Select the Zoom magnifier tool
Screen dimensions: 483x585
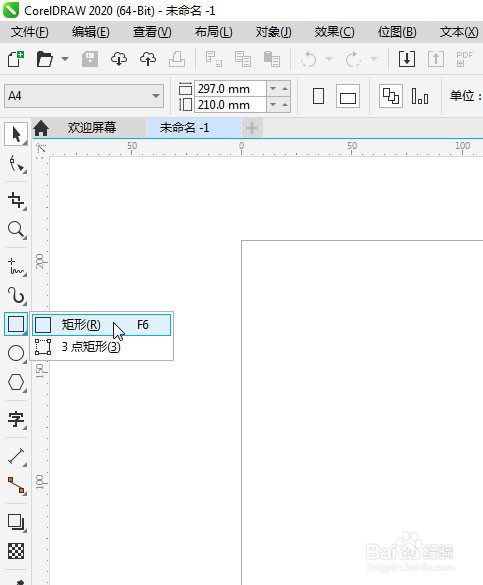(16, 229)
